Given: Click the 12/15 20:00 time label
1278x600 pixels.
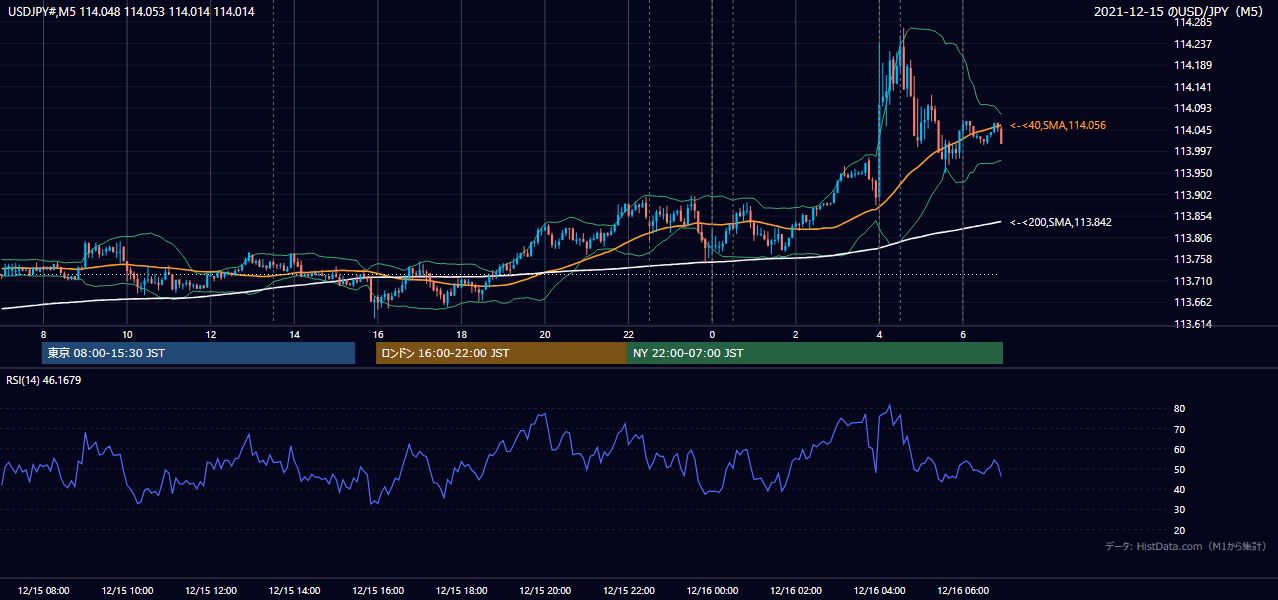Looking at the screenshot, I should [545, 591].
